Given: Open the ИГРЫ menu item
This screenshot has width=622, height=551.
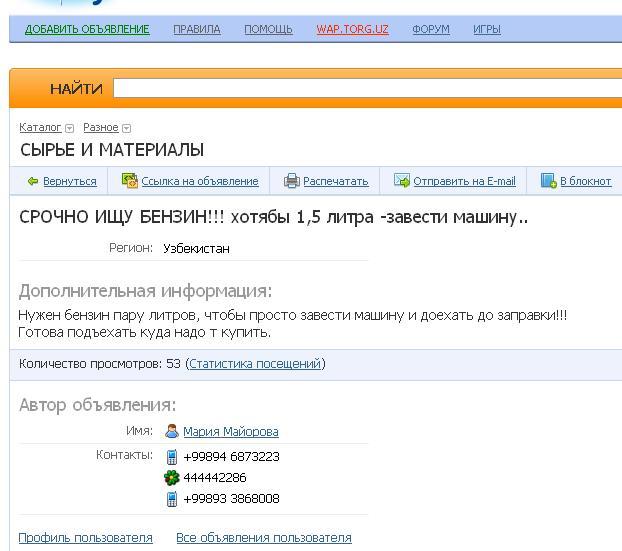Looking at the screenshot, I should tap(487, 29).
